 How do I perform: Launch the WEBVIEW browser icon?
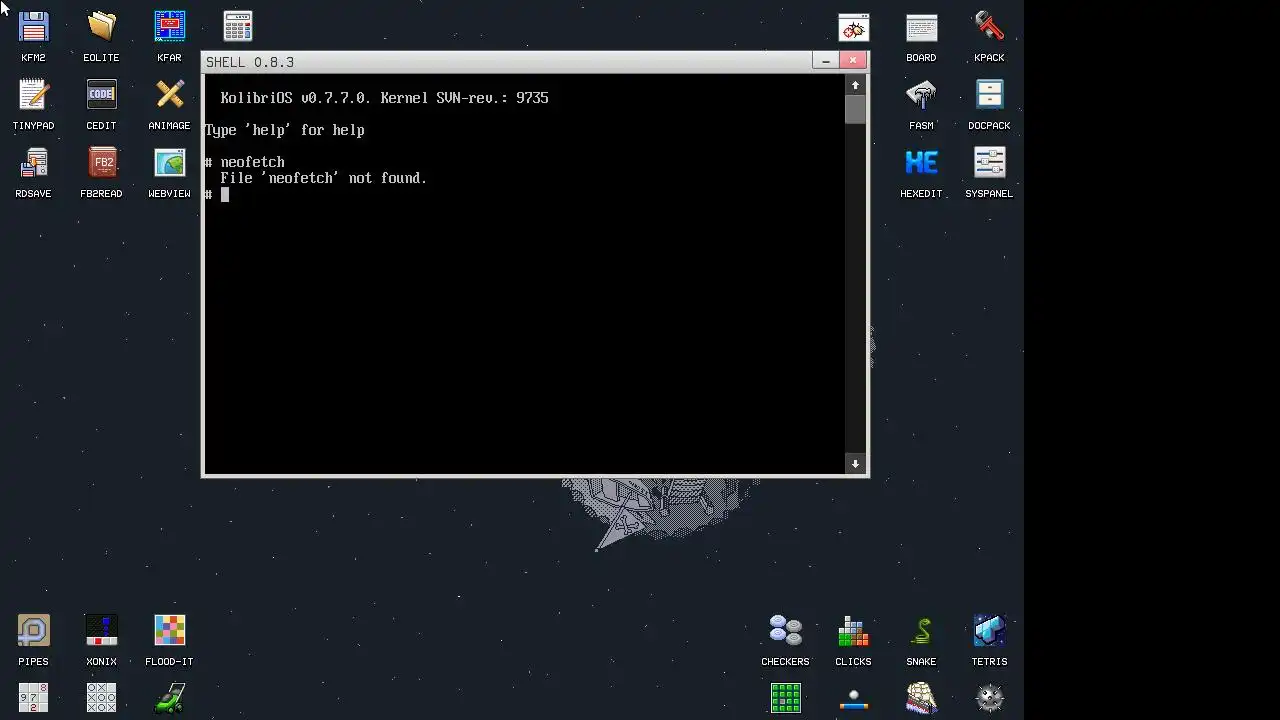pyautogui.click(x=169, y=163)
